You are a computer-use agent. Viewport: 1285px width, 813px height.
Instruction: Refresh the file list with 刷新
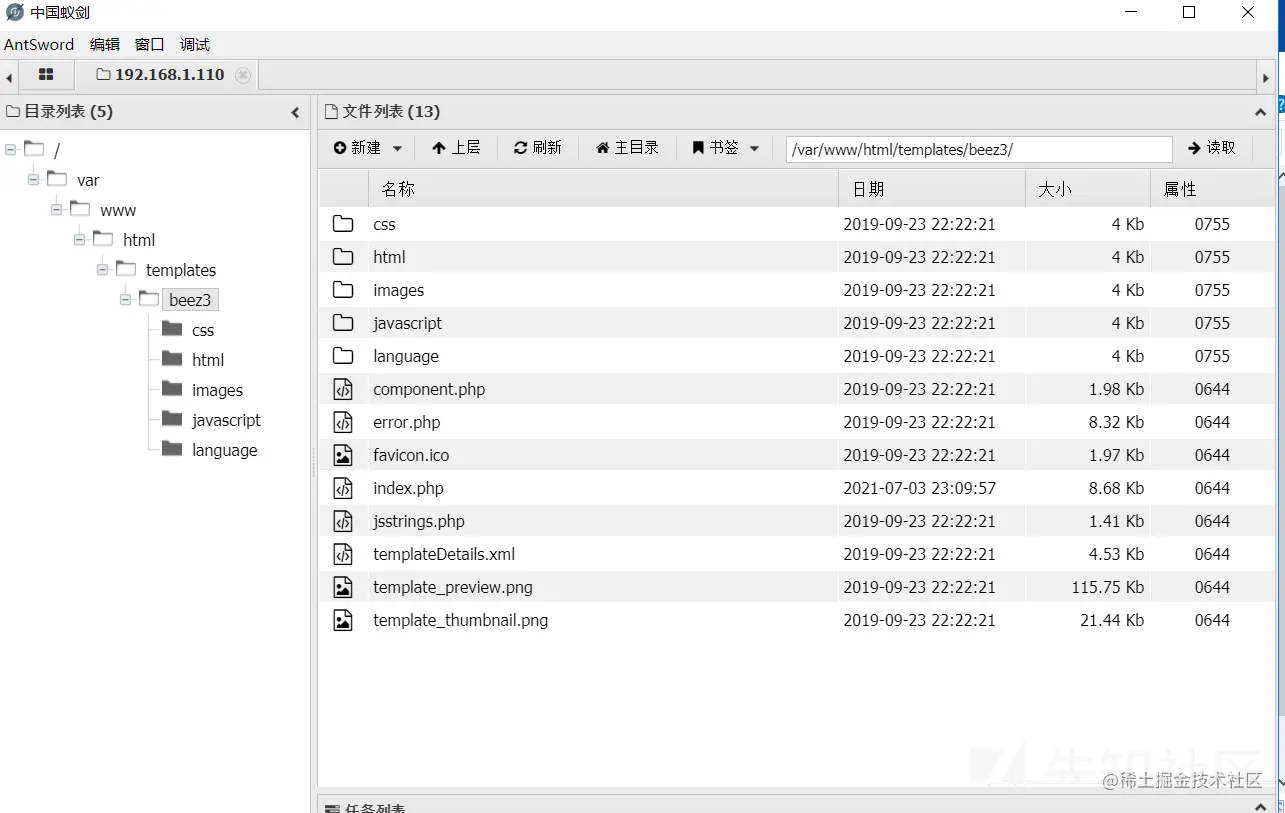point(538,148)
